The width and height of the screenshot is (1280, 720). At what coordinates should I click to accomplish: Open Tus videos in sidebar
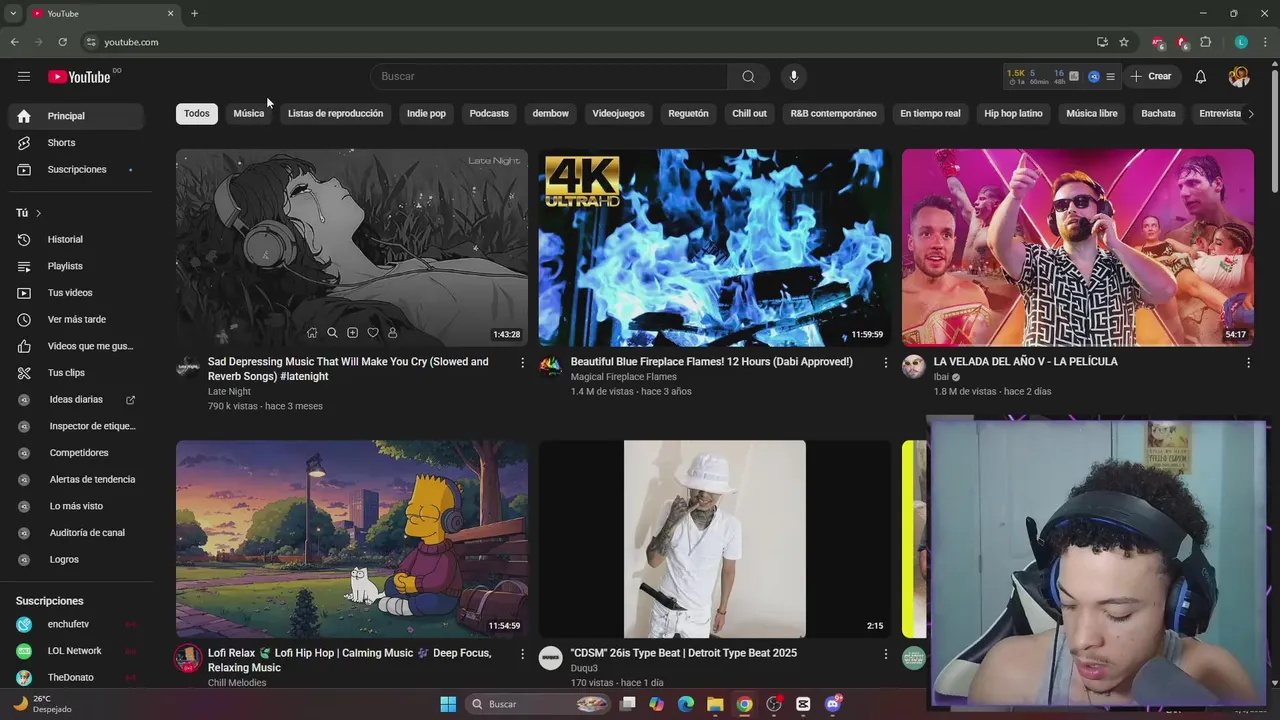pos(76,293)
